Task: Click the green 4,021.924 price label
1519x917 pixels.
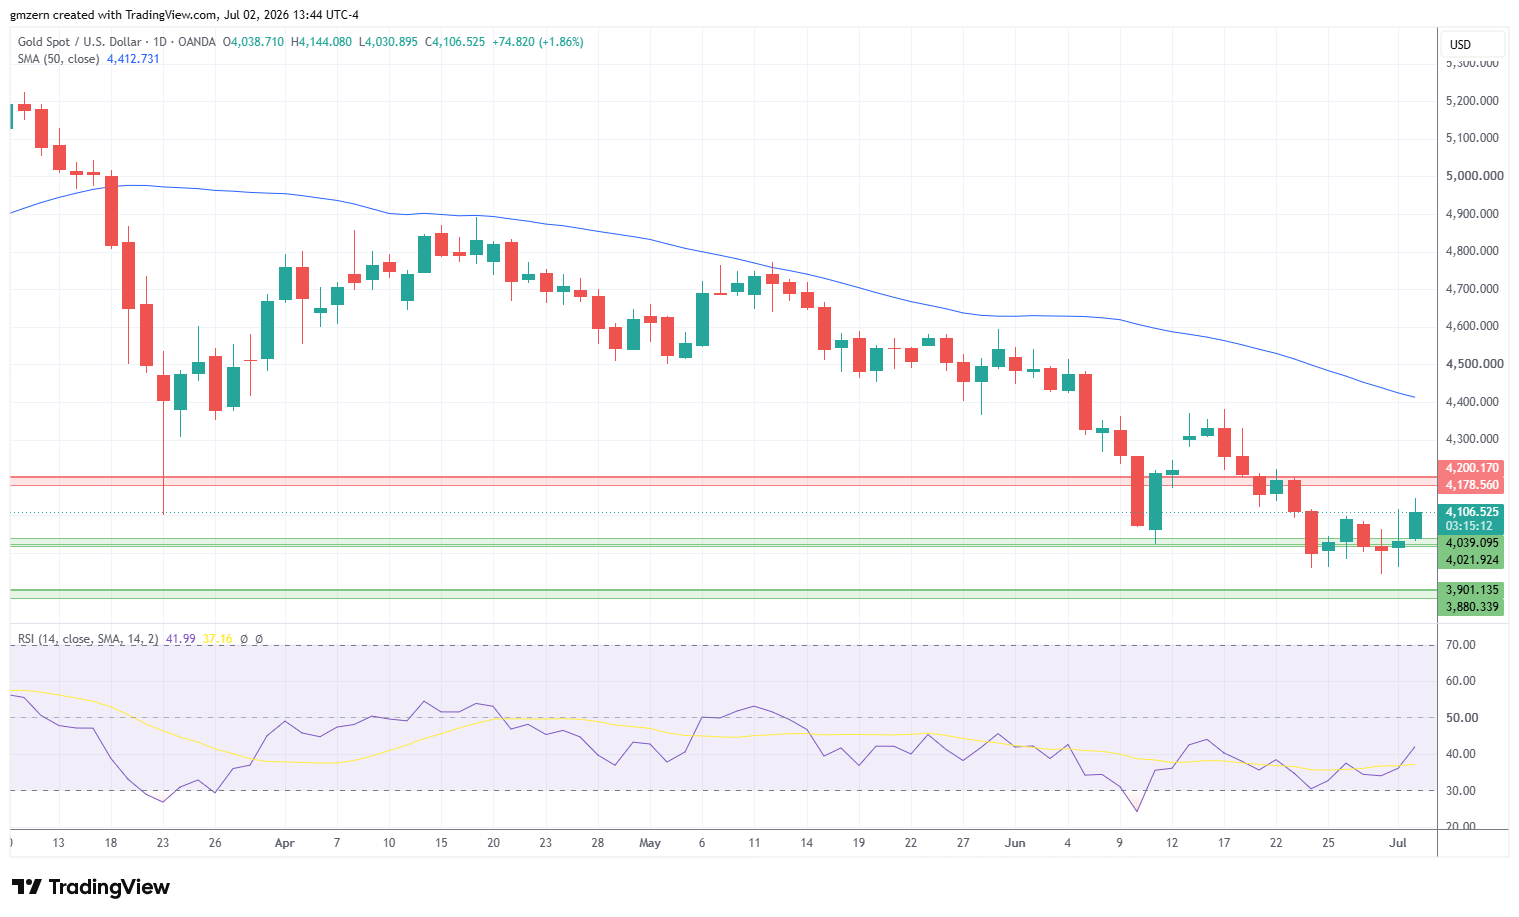Action: [x=1472, y=560]
